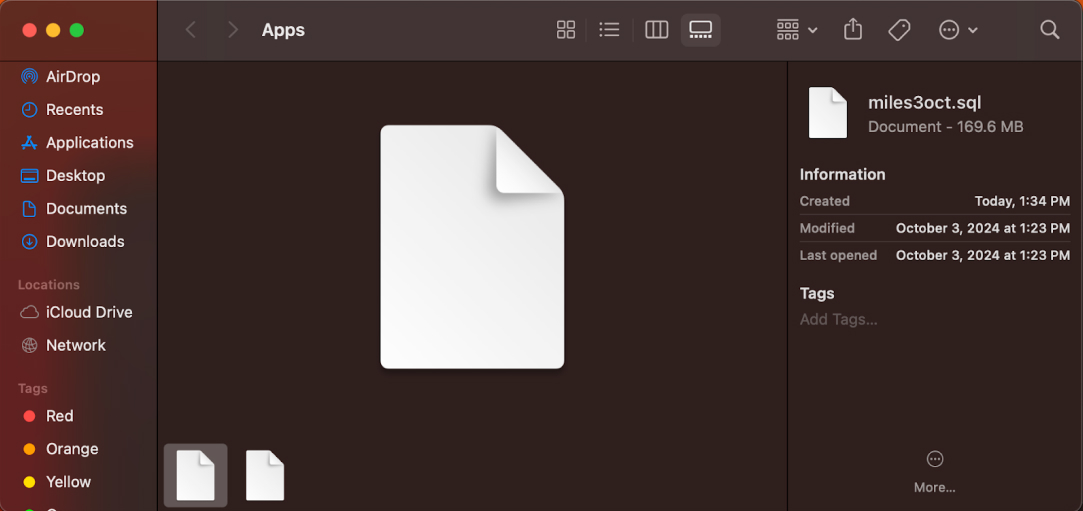
Task: Switch to icon view in toolbar
Action: point(566,30)
